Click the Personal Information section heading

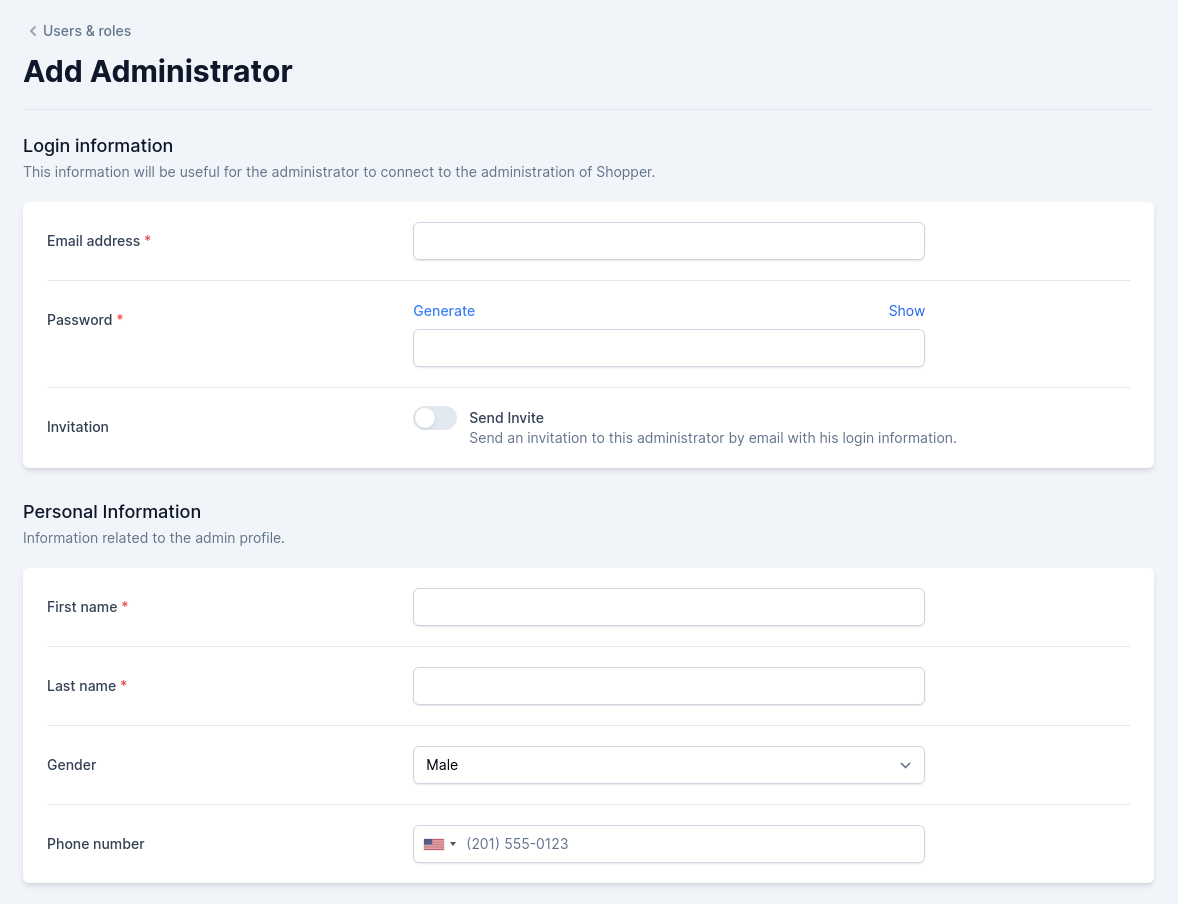112,512
